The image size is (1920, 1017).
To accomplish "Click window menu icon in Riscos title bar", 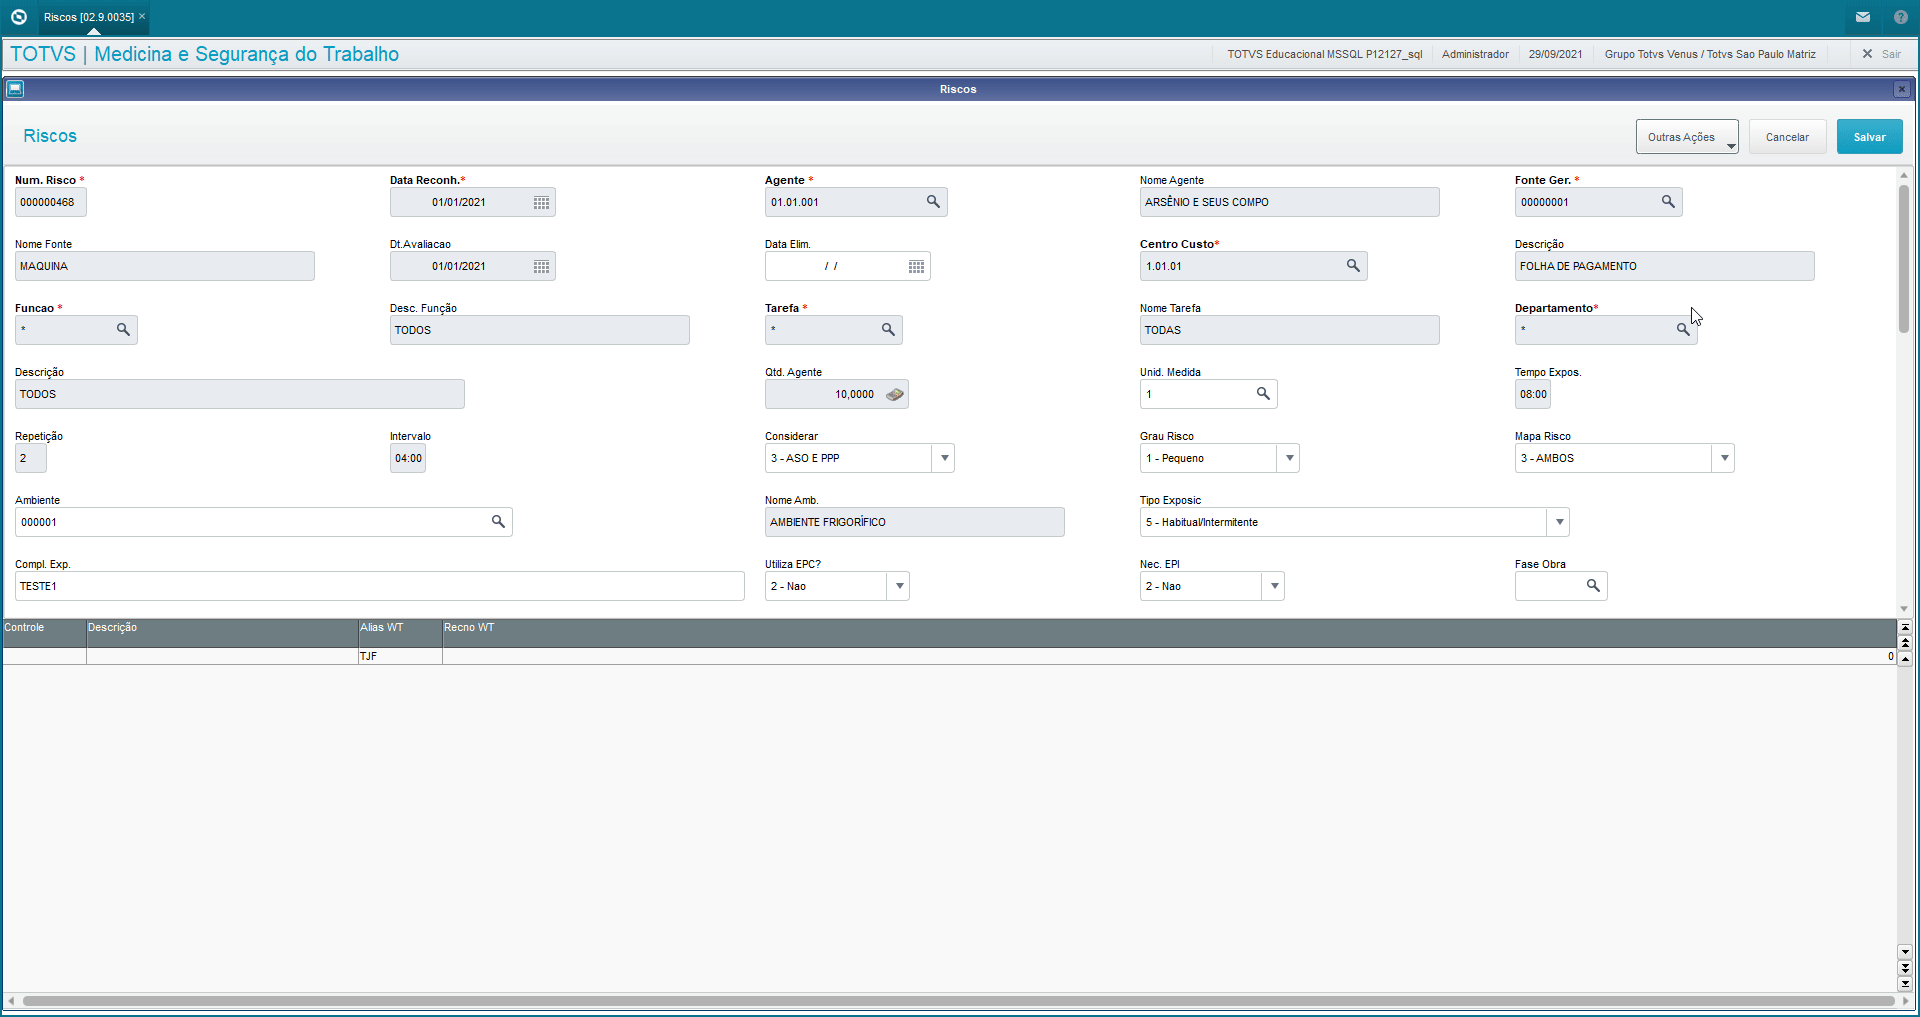I will [15, 89].
